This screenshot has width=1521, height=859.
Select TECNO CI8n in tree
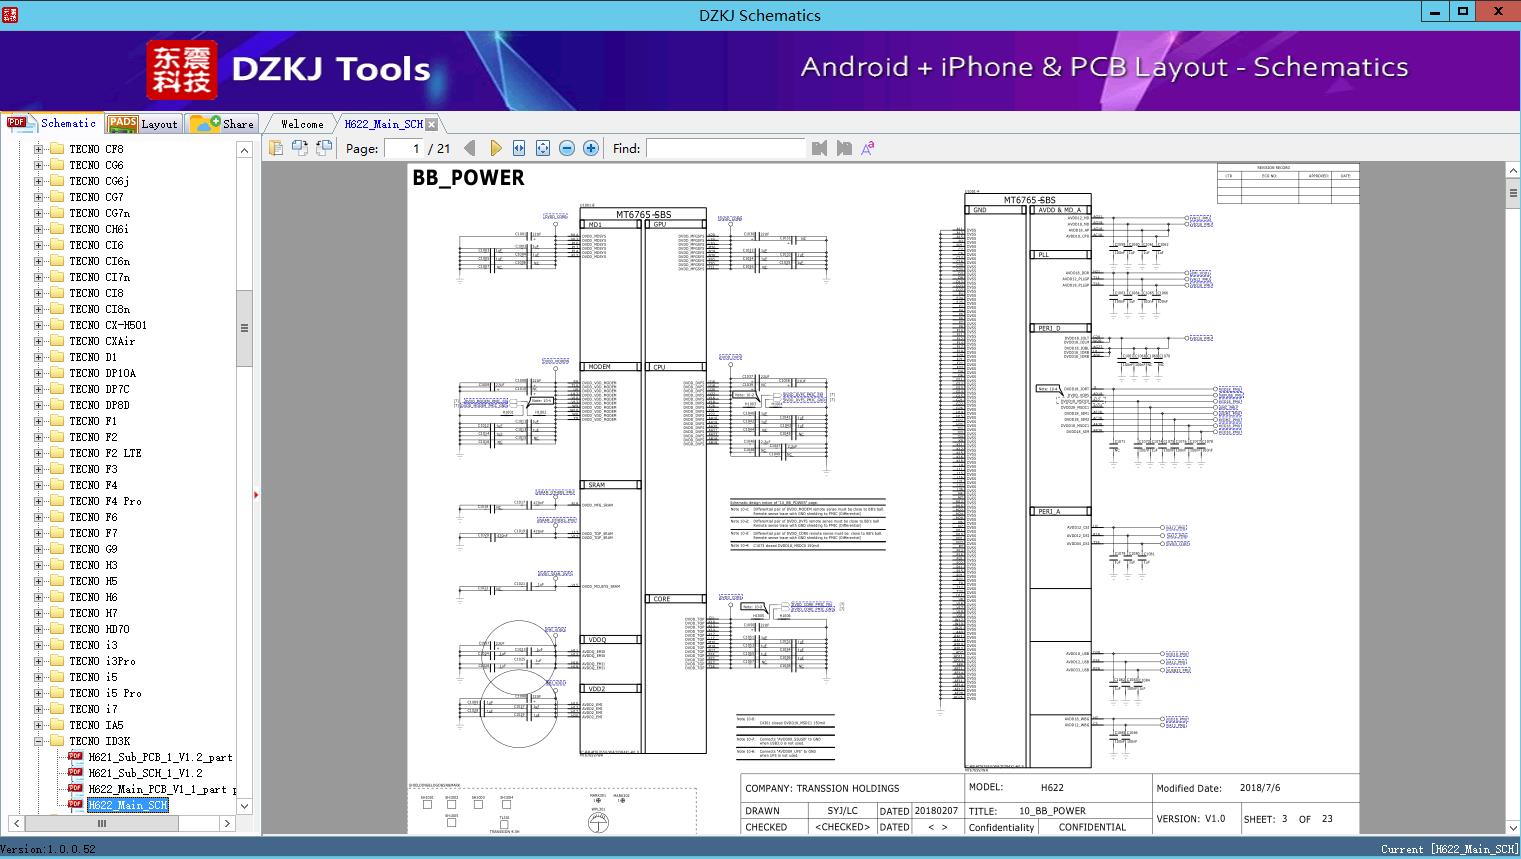[100, 309]
